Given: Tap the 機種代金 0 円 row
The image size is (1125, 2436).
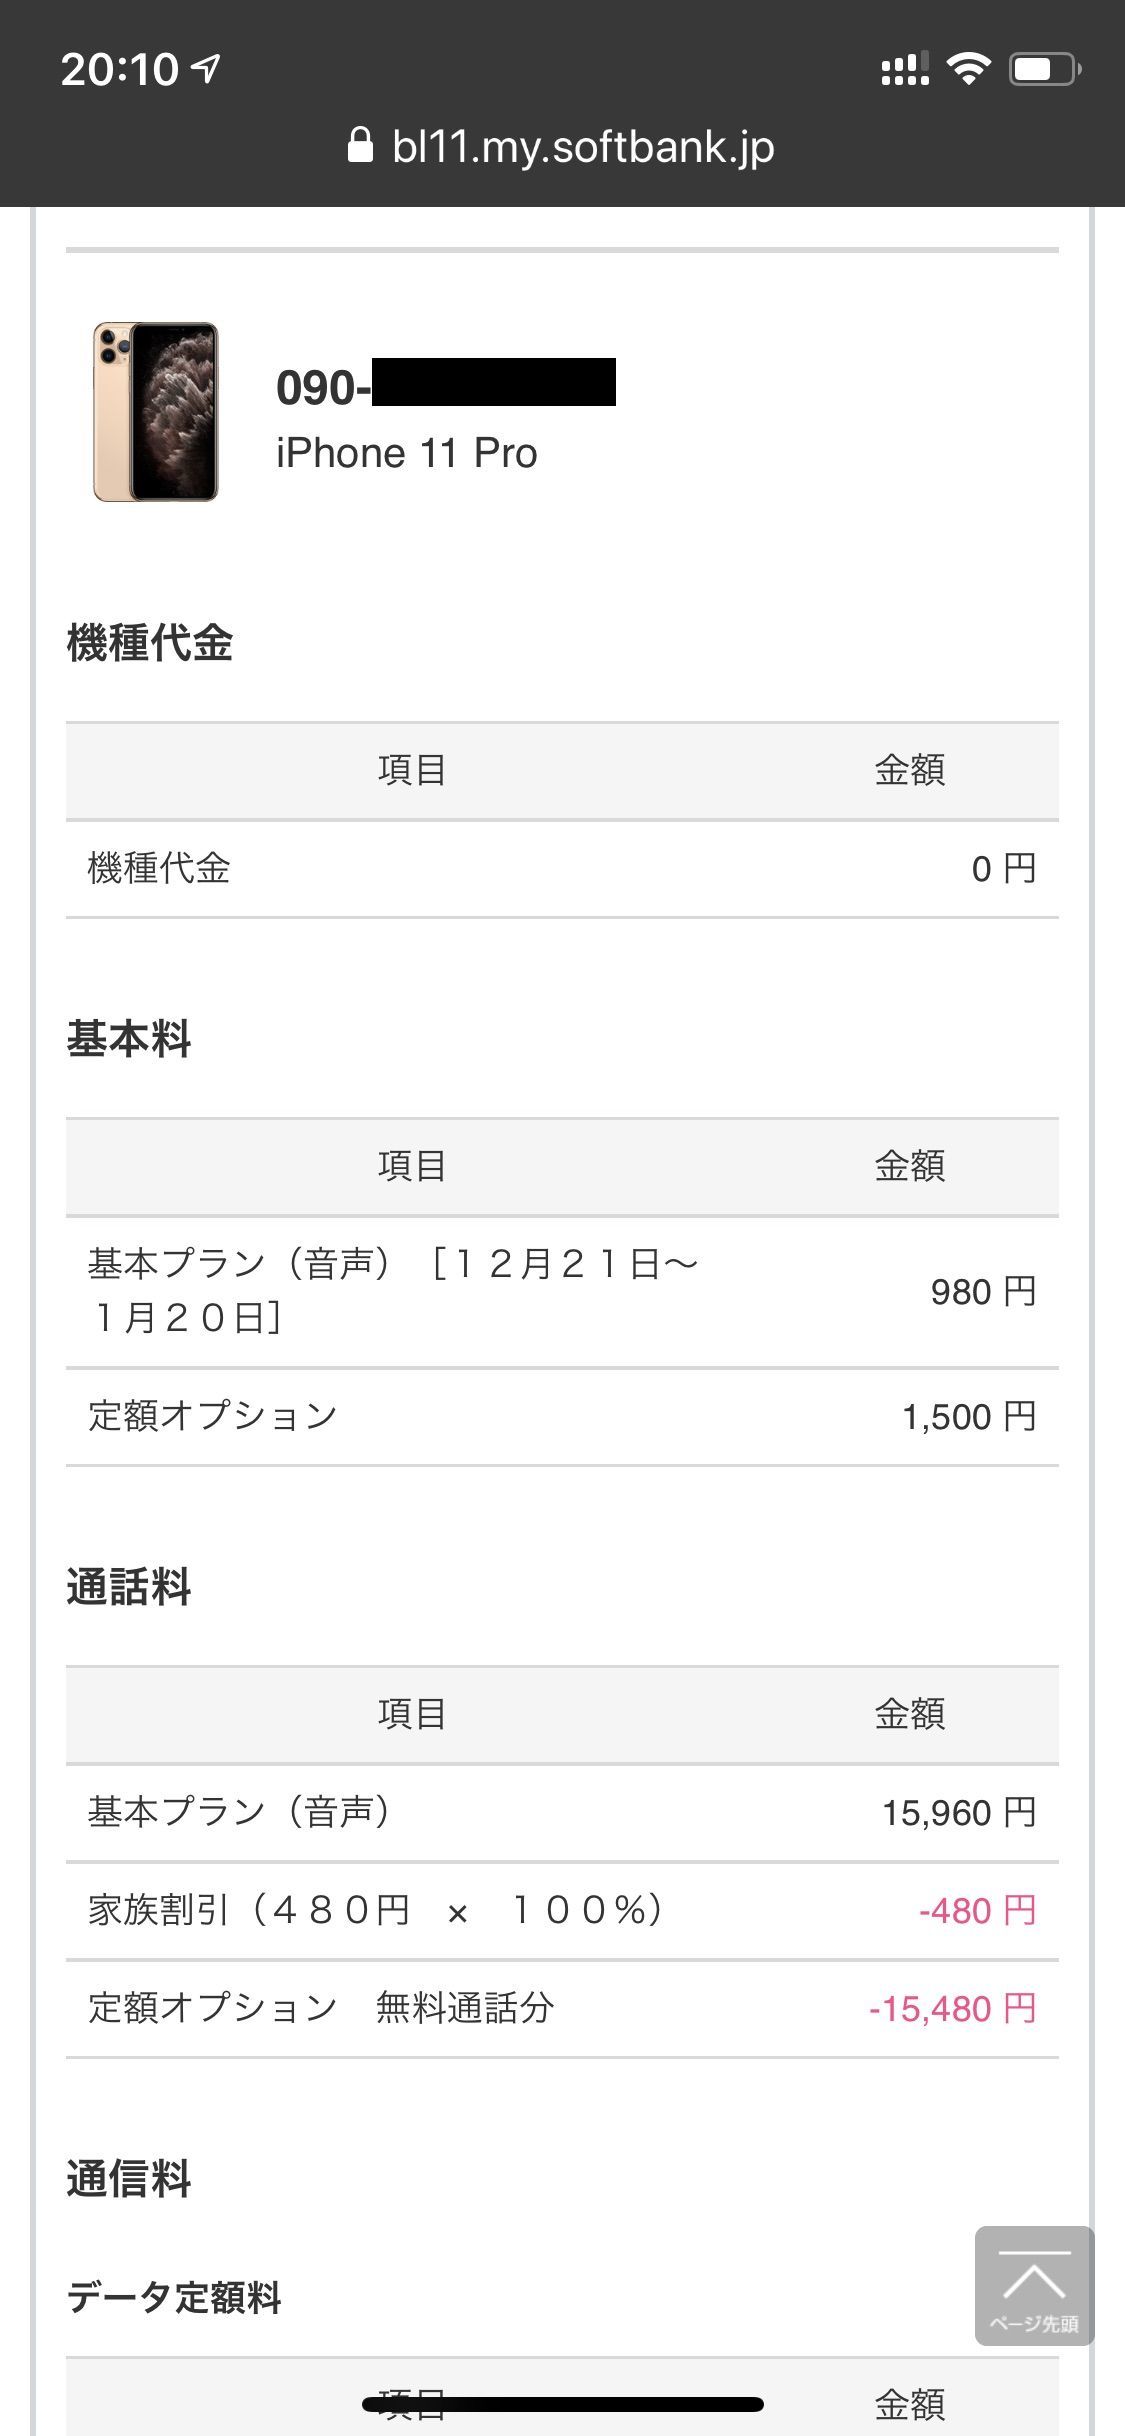Looking at the screenshot, I should point(562,868).
